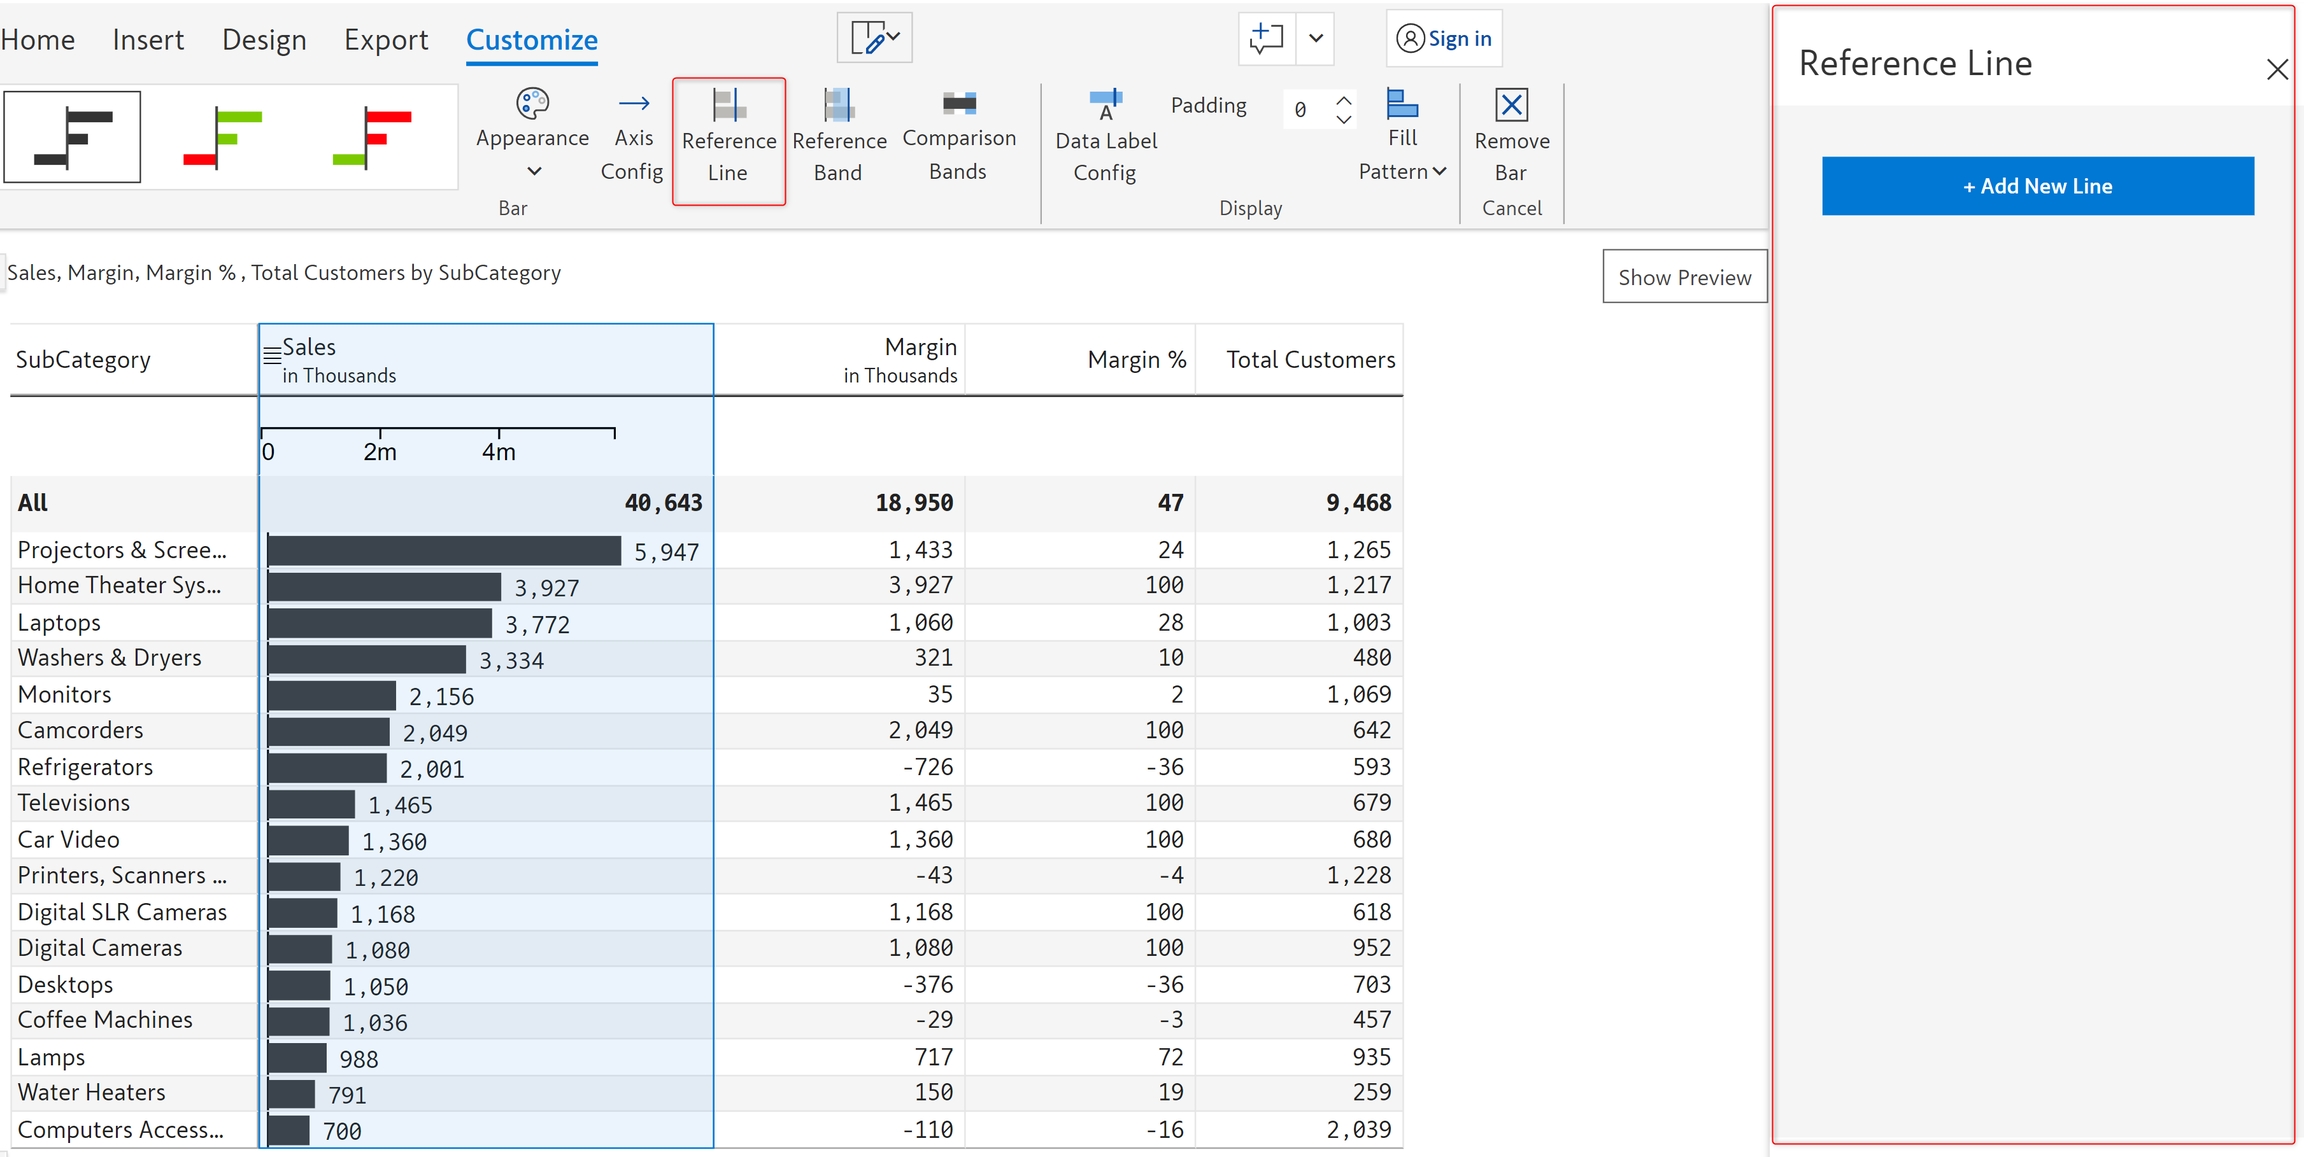Click the Show Preview button
Image resolution: width=2304 pixels, height=1157 pixels.
coord(1684,277)
